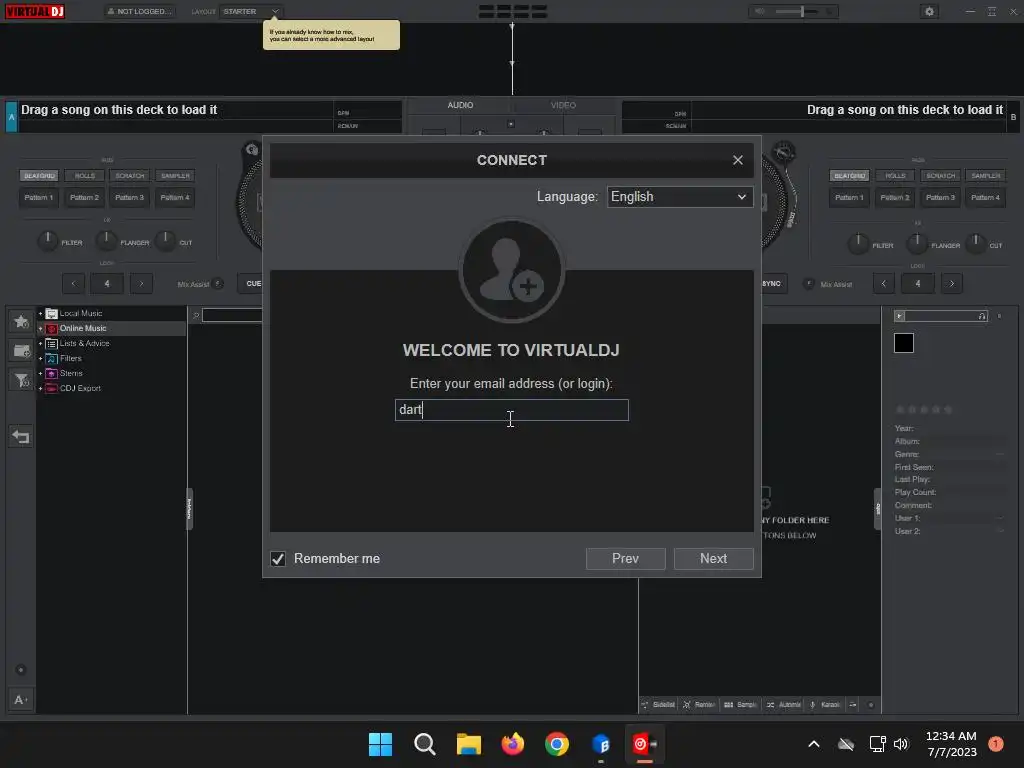Click the right deck FLANGER knob
This screenshot has height=768, width=1024.
tap(917, 243)
